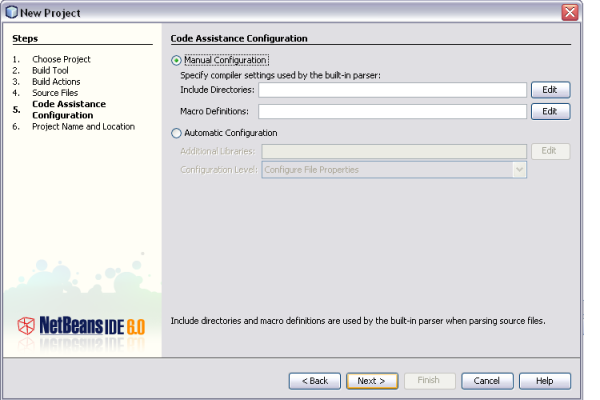This screenshot has width=600, height=400.
Task: Click the Steps heading
Action: (x=25, y=39)
